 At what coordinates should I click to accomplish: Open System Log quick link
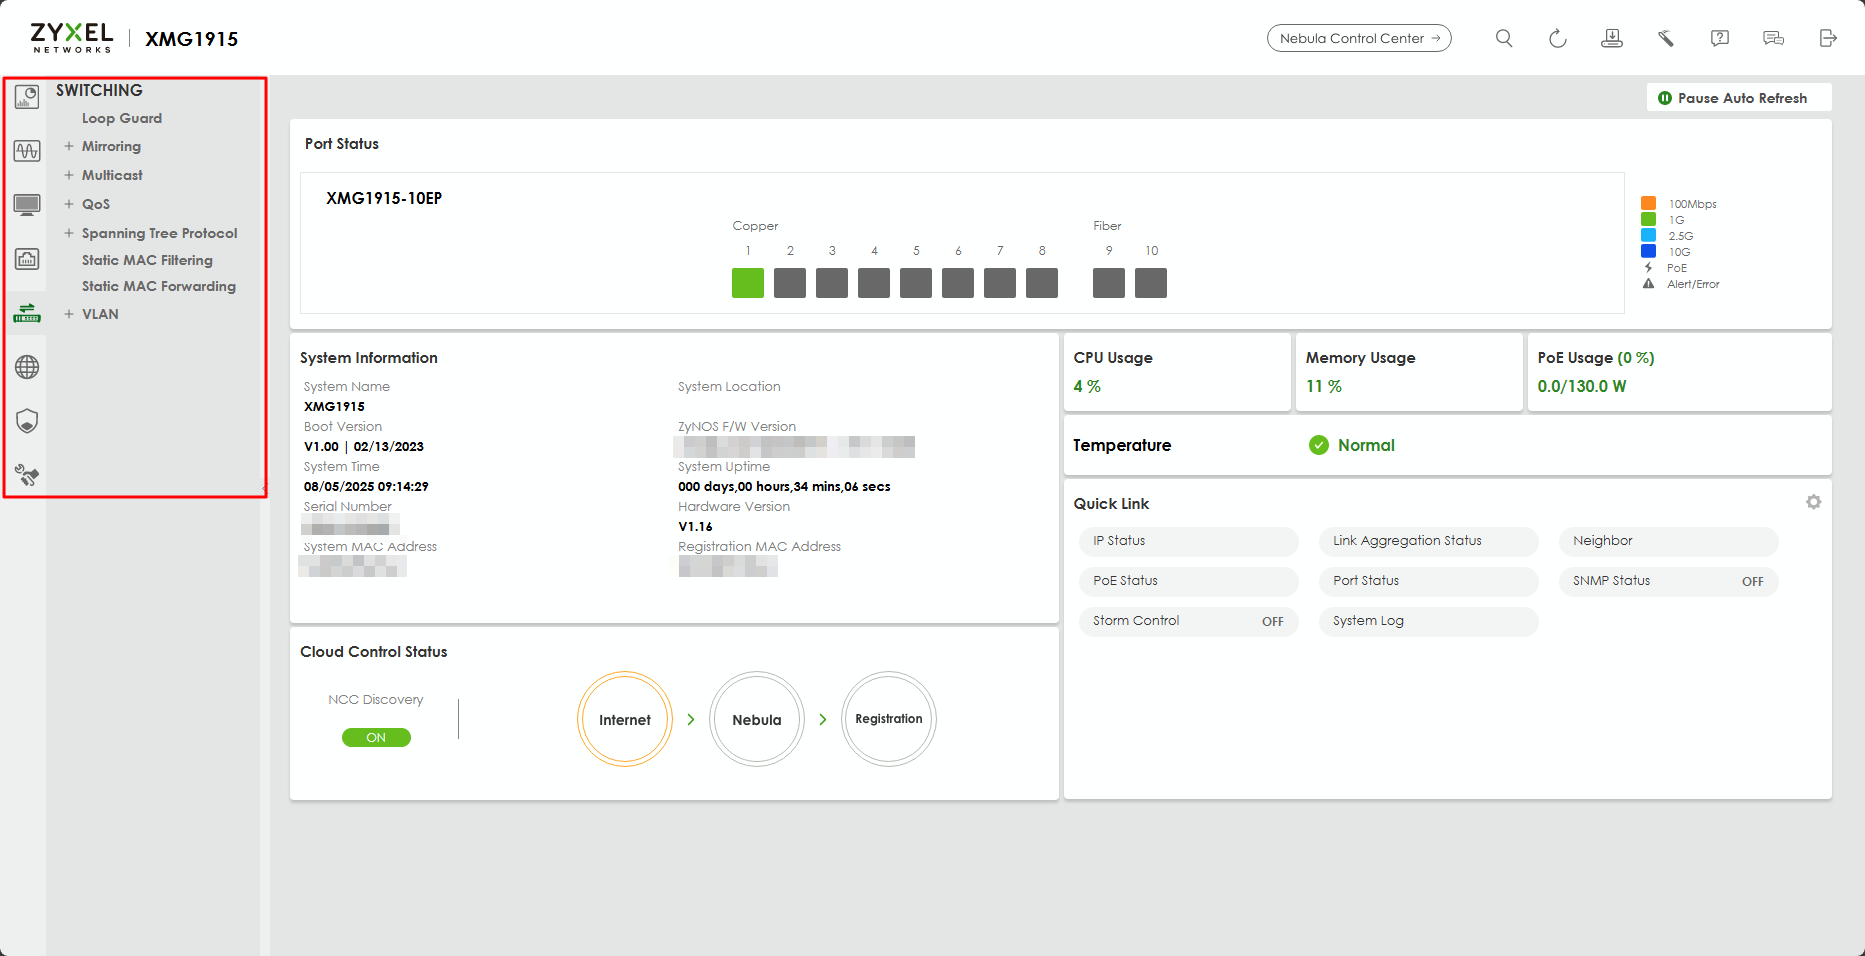[1429, 621]
